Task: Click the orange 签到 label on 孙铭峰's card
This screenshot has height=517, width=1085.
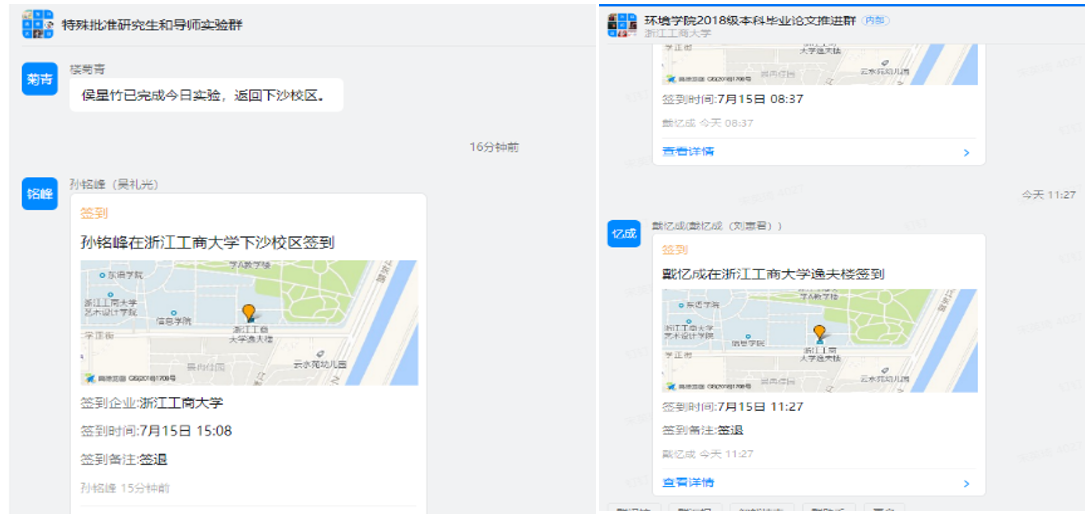Action: (94, 213)
